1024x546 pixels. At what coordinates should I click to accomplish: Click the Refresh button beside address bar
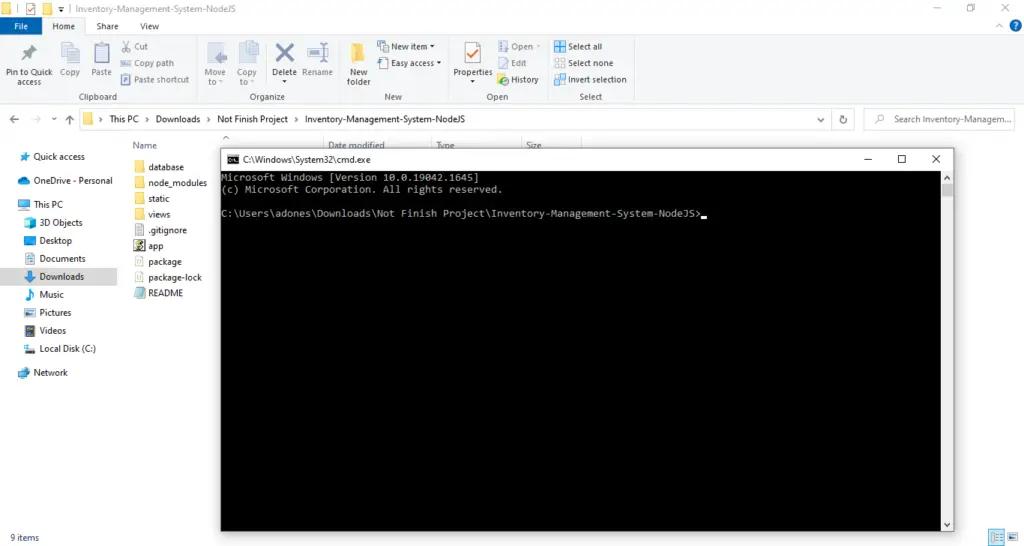pos(843,120)
